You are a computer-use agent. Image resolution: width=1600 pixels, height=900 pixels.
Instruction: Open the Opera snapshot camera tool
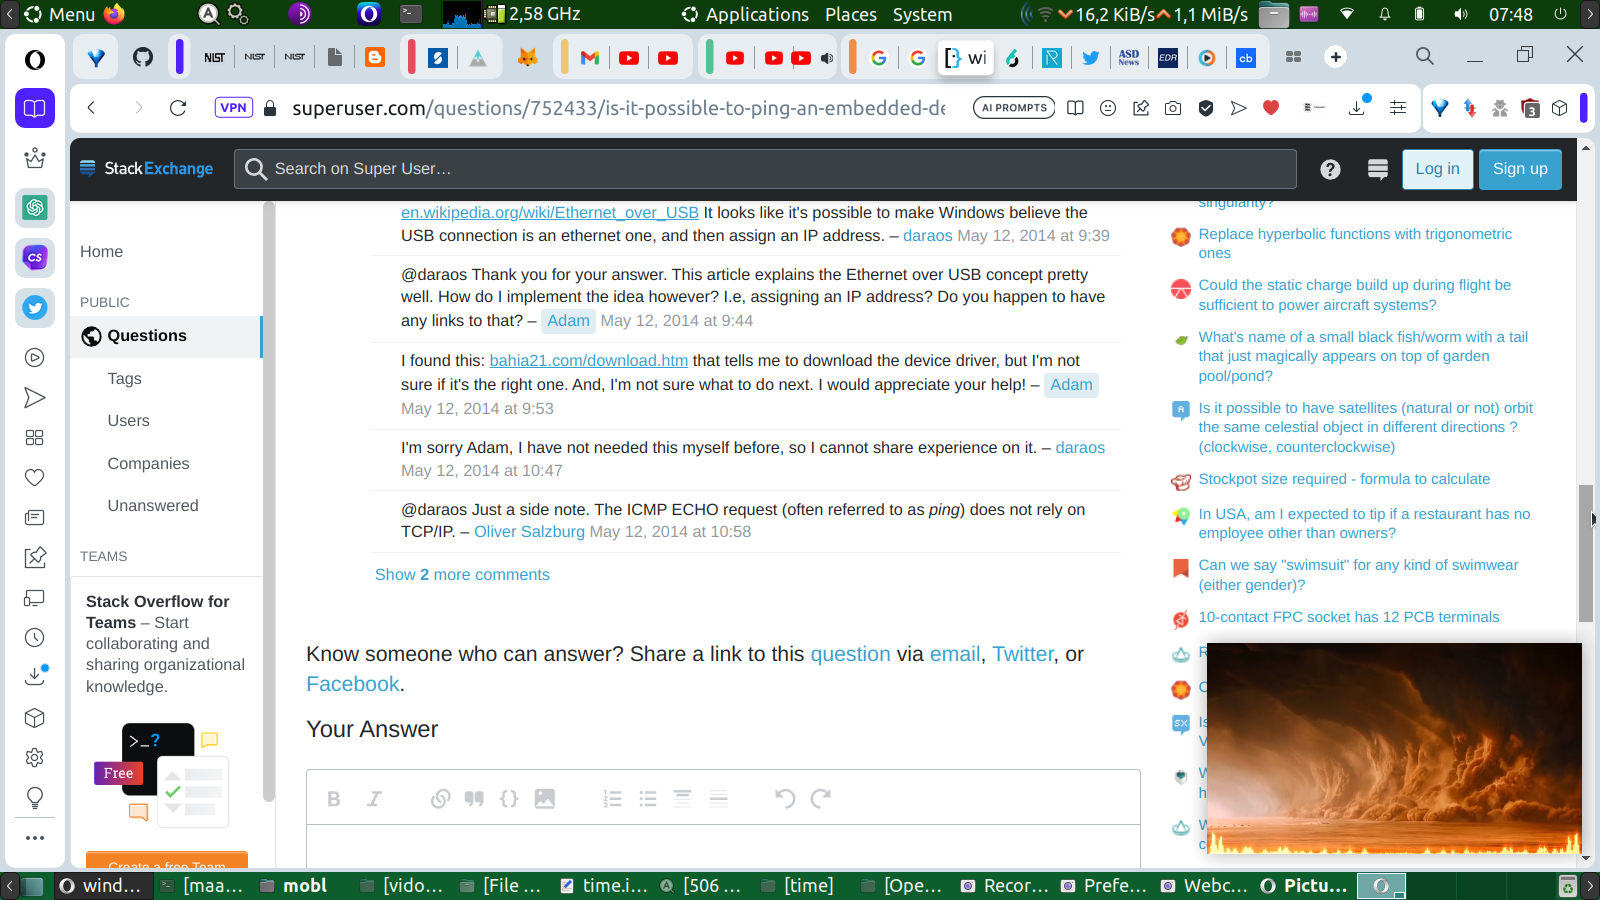click(1173, 108)
